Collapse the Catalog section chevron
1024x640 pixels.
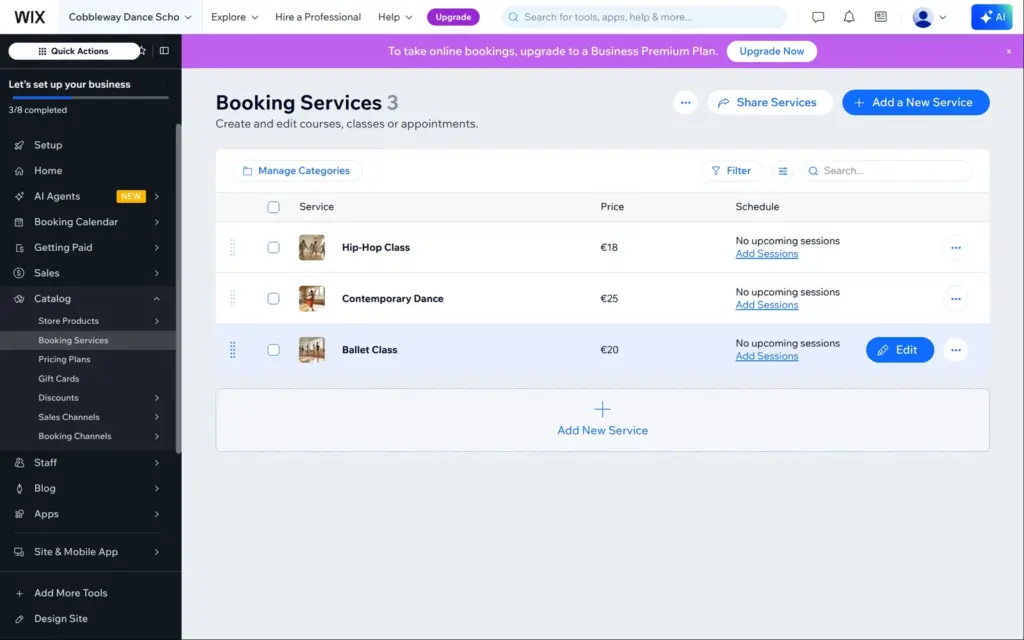click(157, 298)
